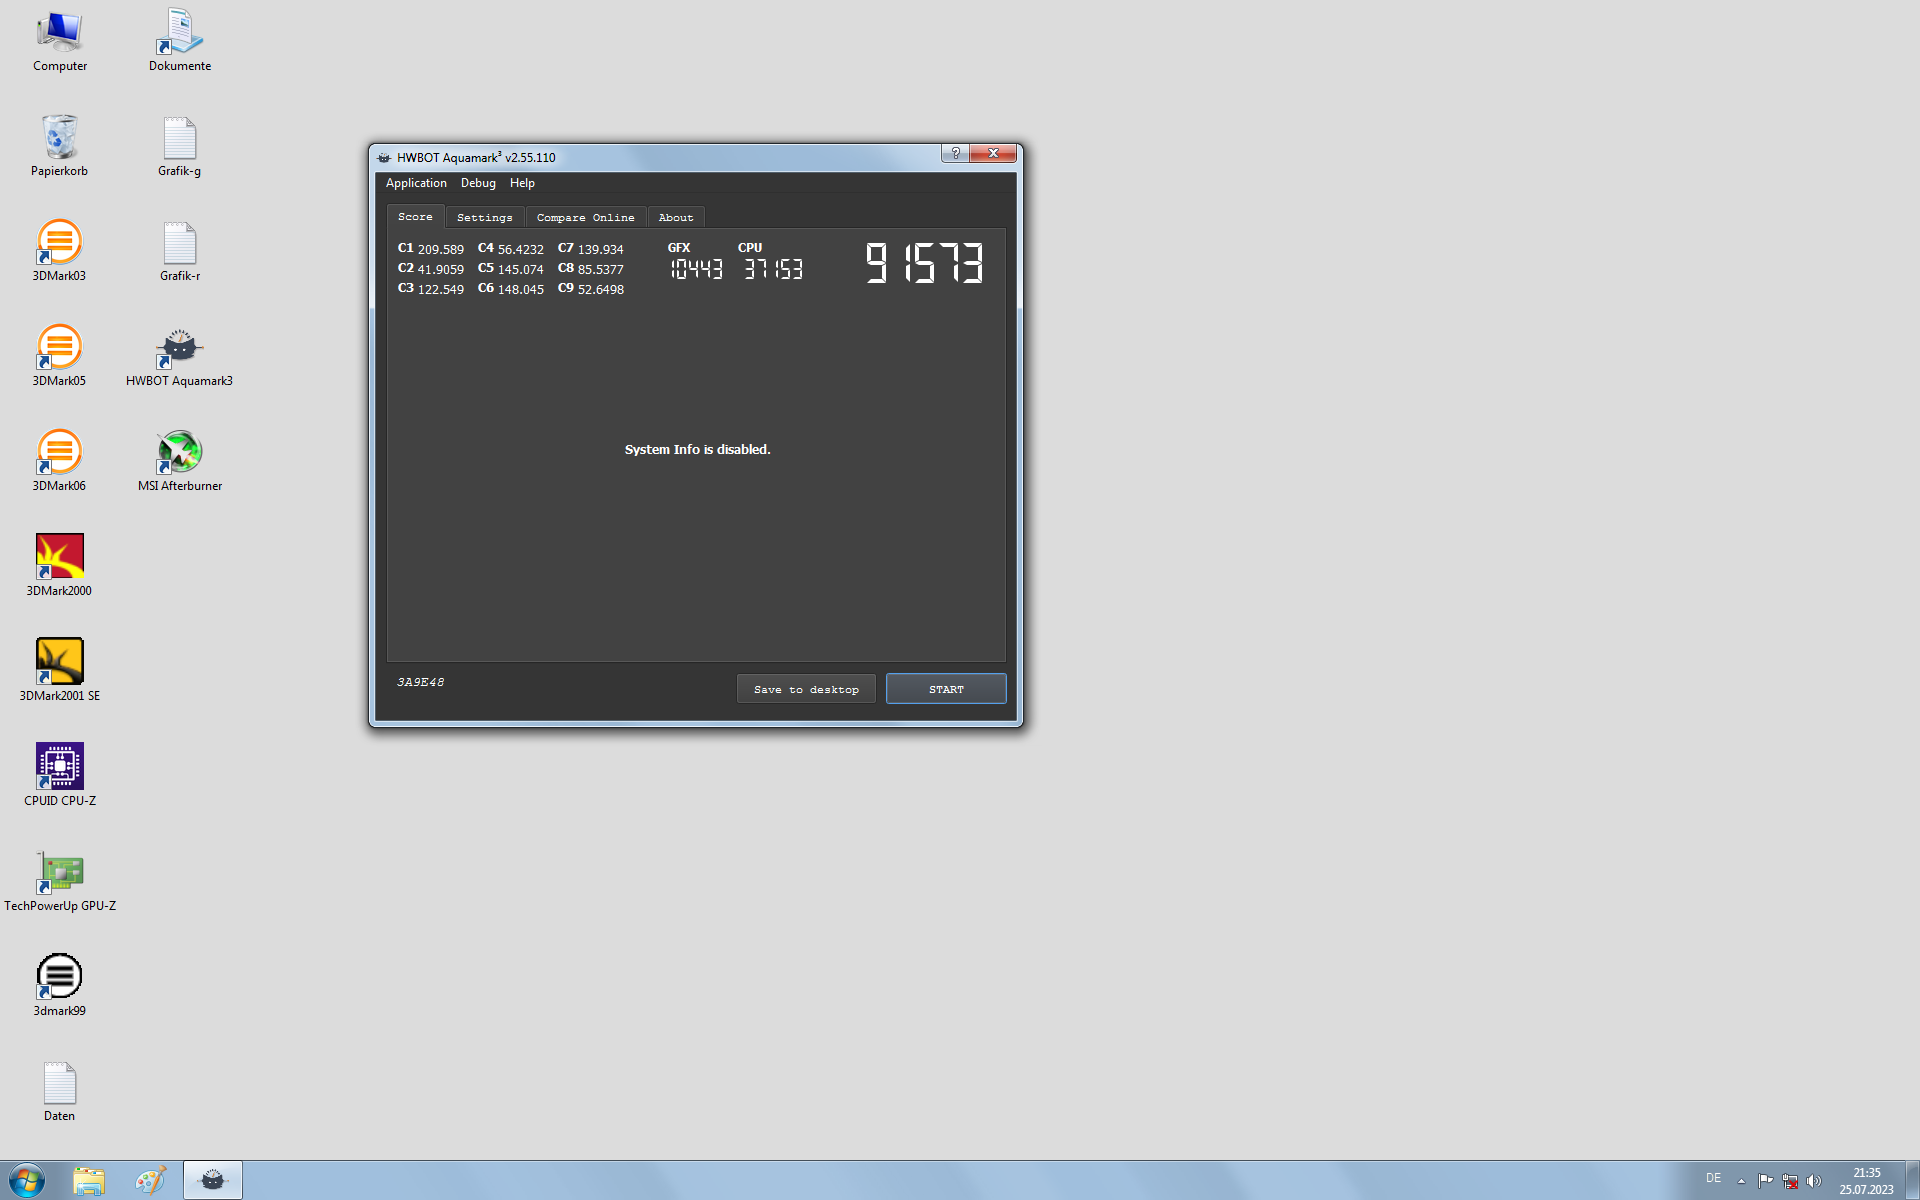Open the Debug menu
The height and width of the screenshot is (1200, 1920).
pyautogui.click(x=478, y=183)
